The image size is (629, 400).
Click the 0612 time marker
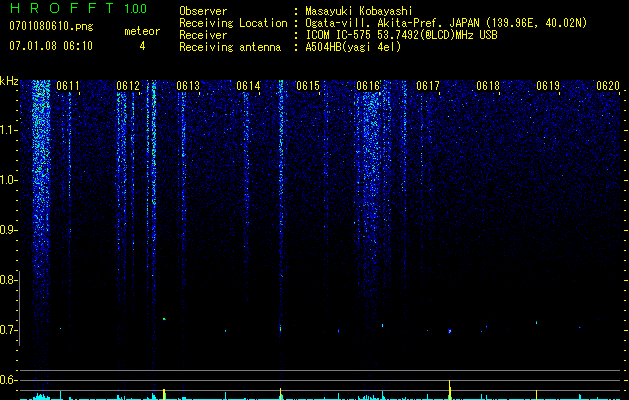click(x=128, y=86)
